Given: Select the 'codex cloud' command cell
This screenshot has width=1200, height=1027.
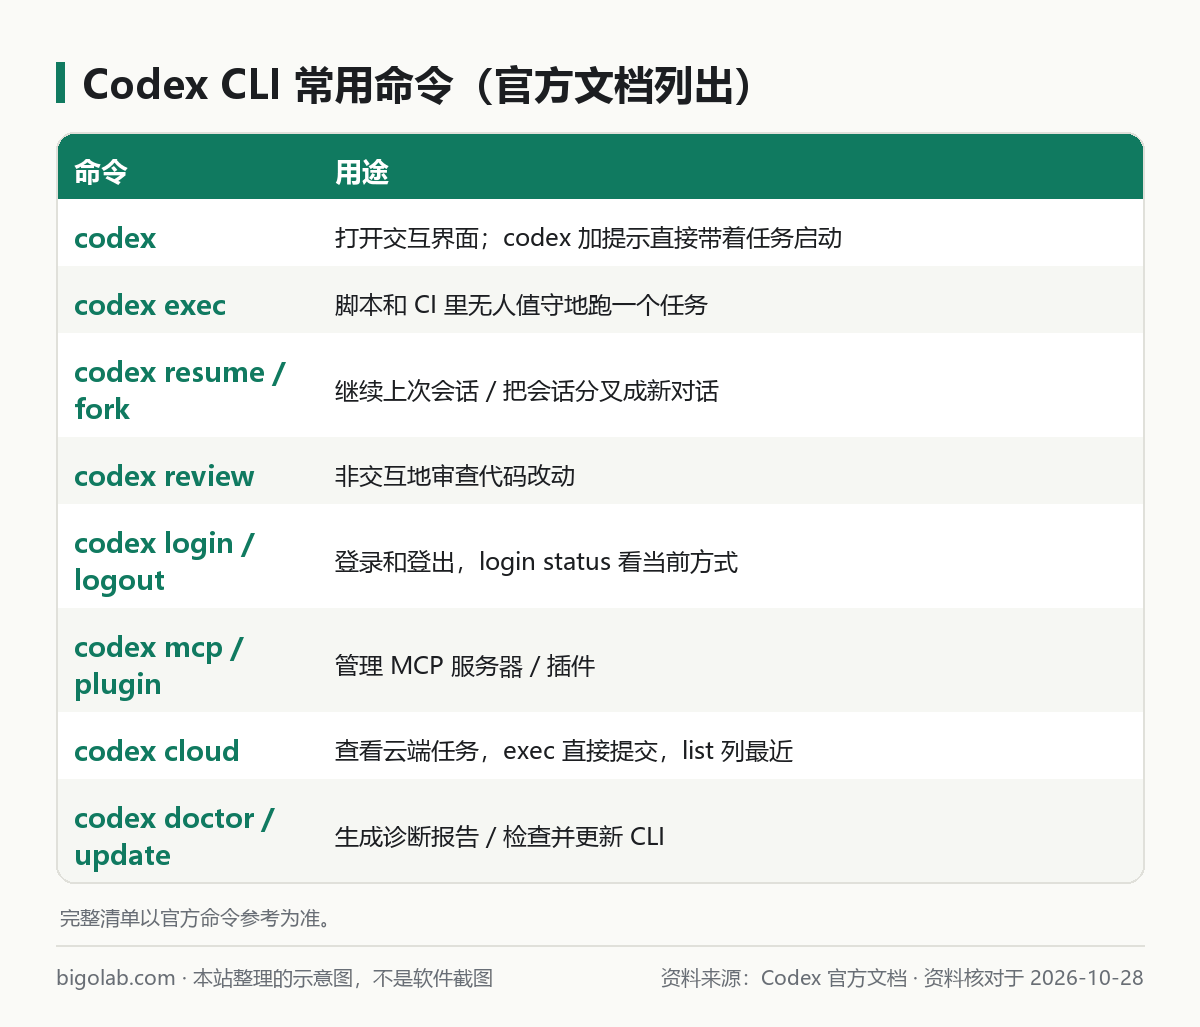Looking at the screenshot, I should [157, 751].
